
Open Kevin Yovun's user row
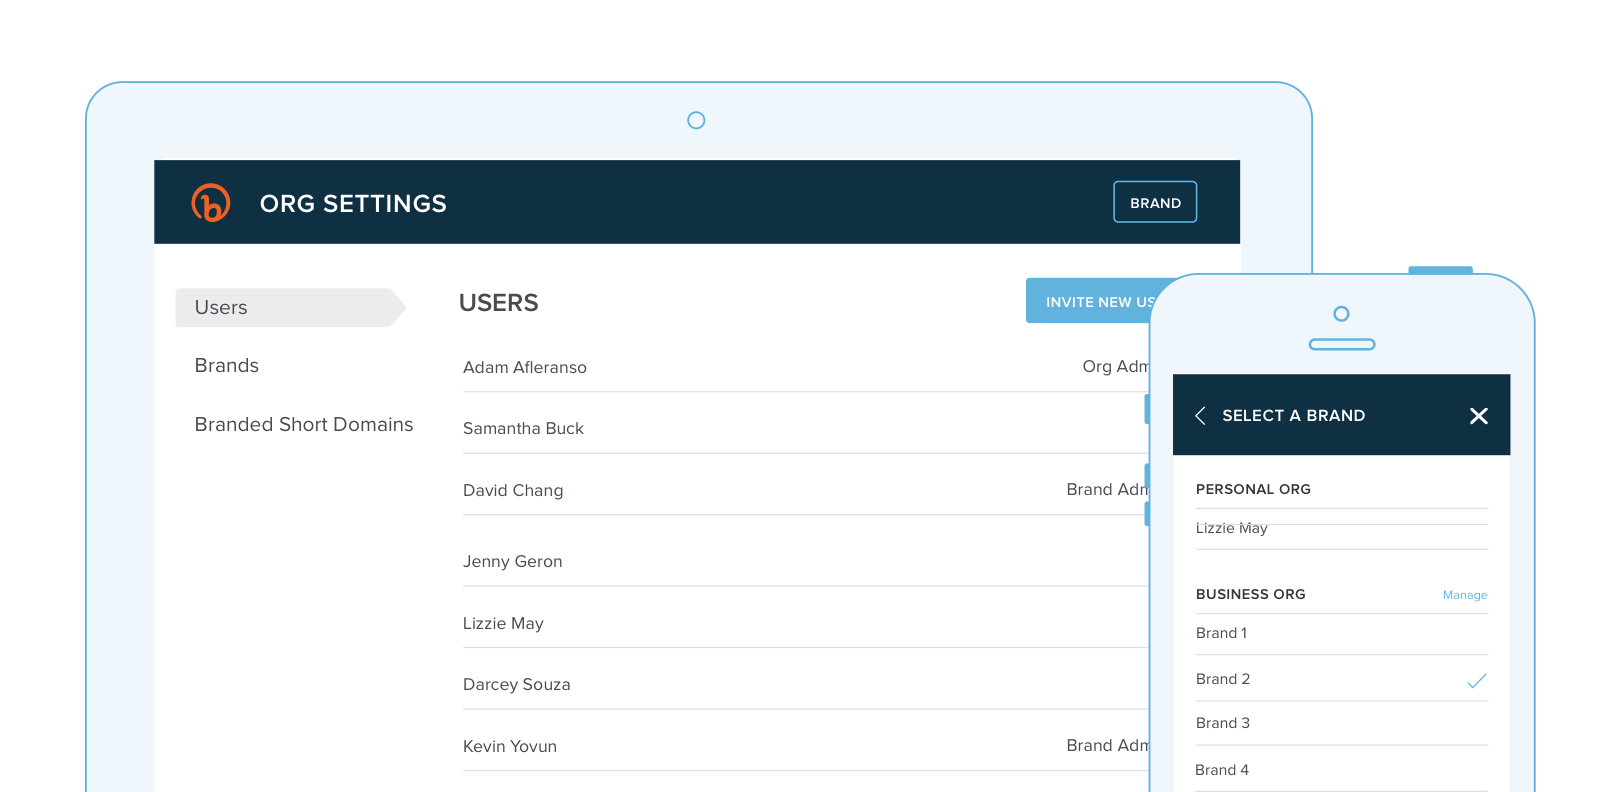510,747
